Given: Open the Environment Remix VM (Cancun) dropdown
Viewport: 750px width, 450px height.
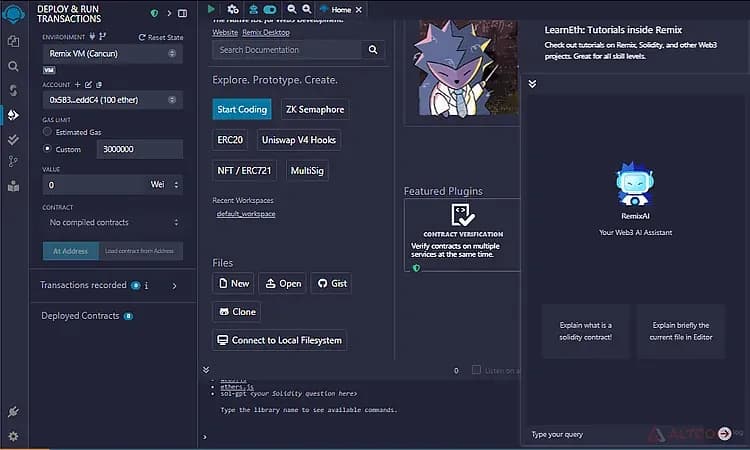Looking at the screenshot, I should click(x=113, y=54).
